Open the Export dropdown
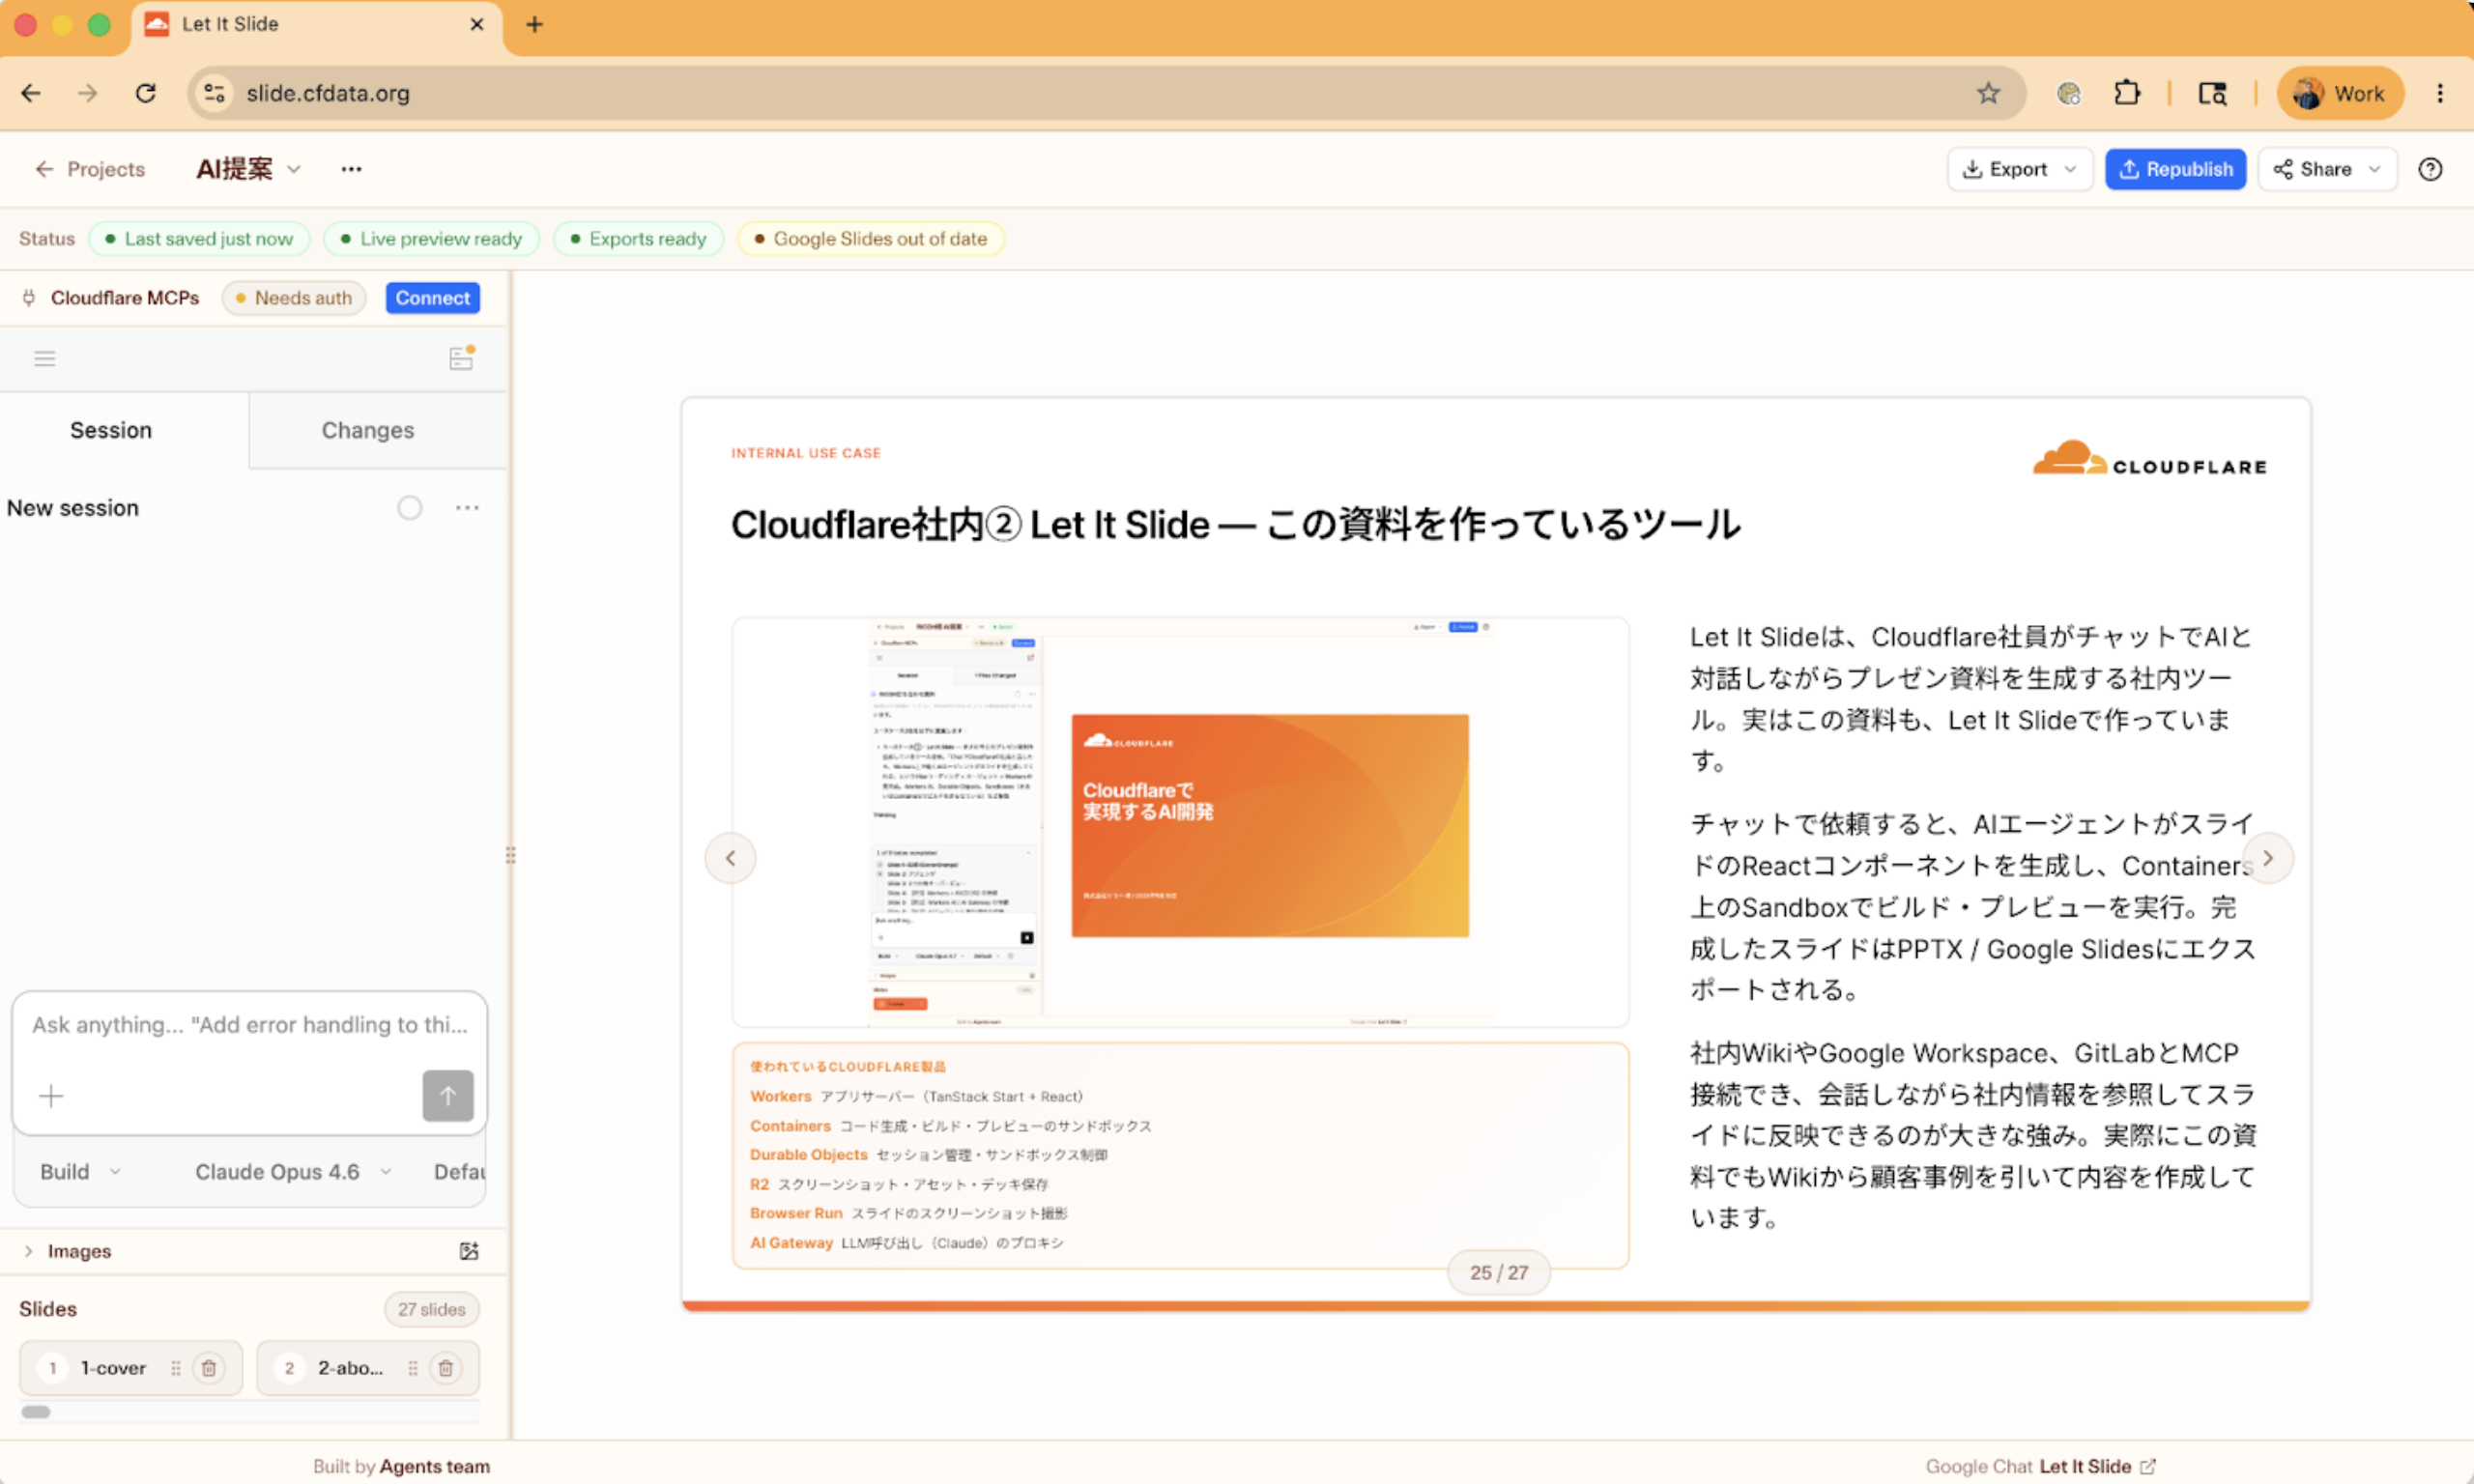 (2019, 169)
